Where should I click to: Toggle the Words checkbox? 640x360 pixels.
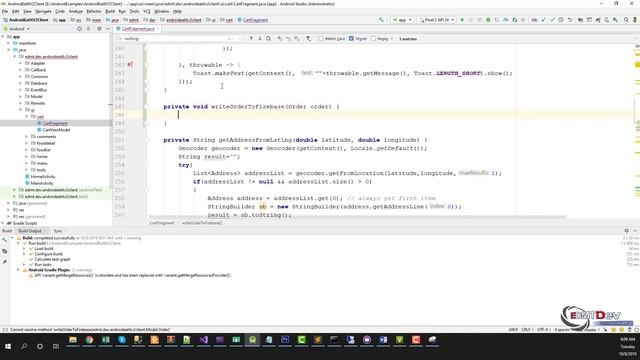(351, 38)
